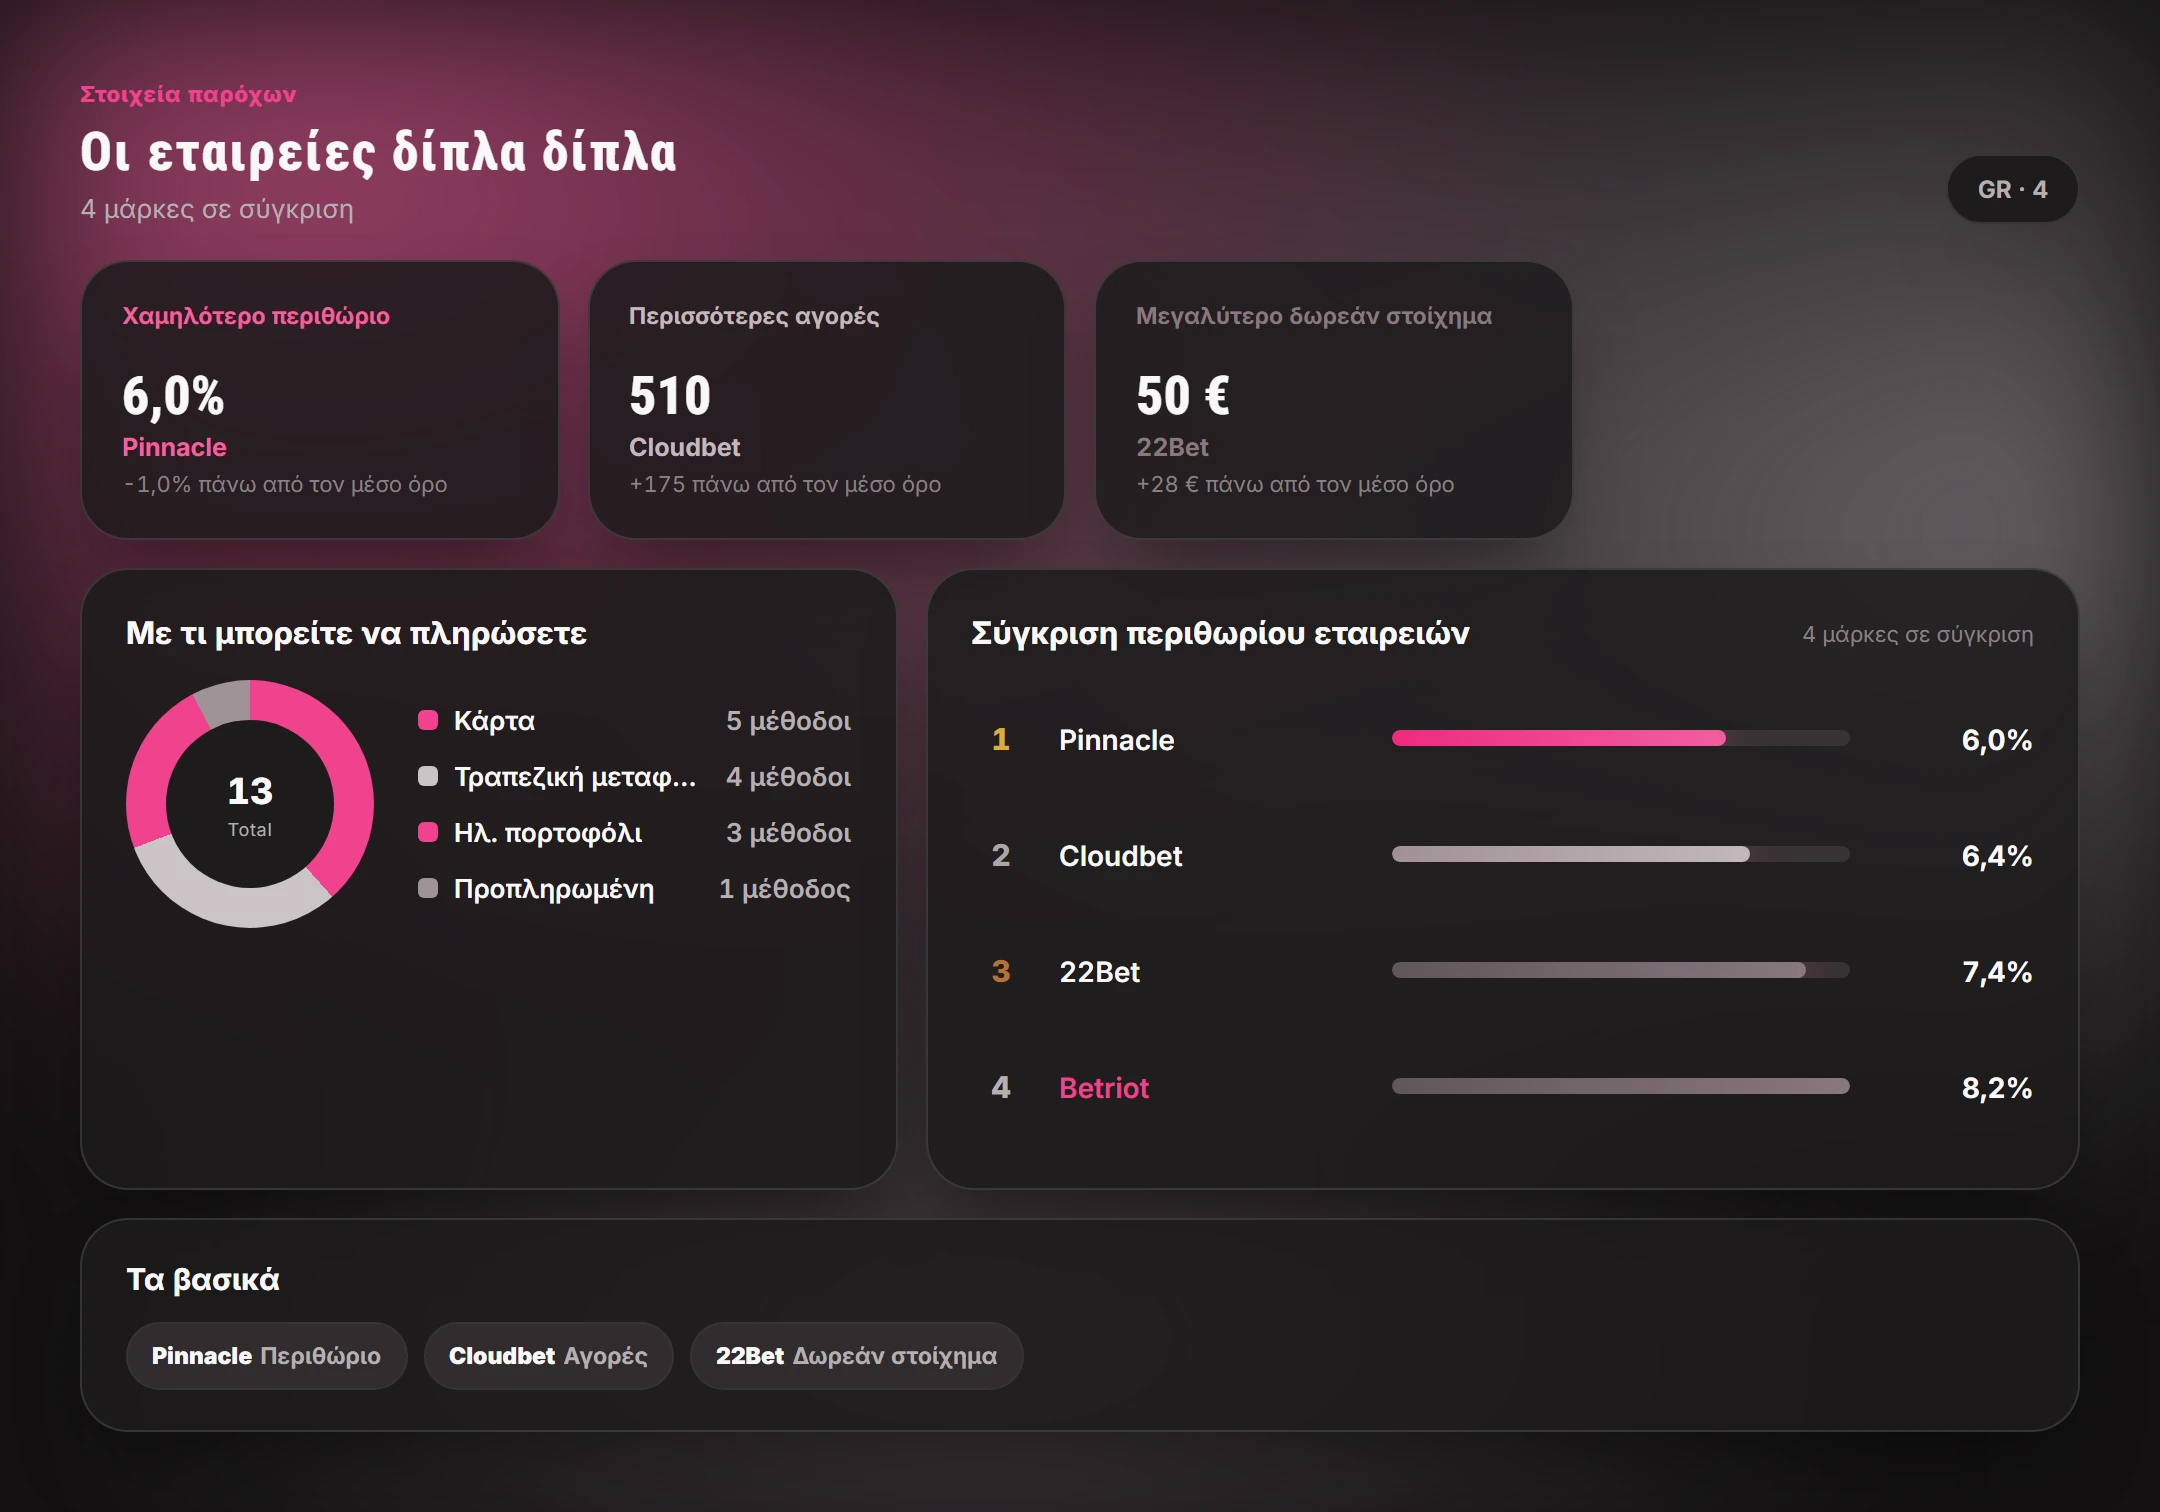Viewport: 2160px width, 1512px height.
Task: Click the pink Betriot brand name
Action: 1104,1088
